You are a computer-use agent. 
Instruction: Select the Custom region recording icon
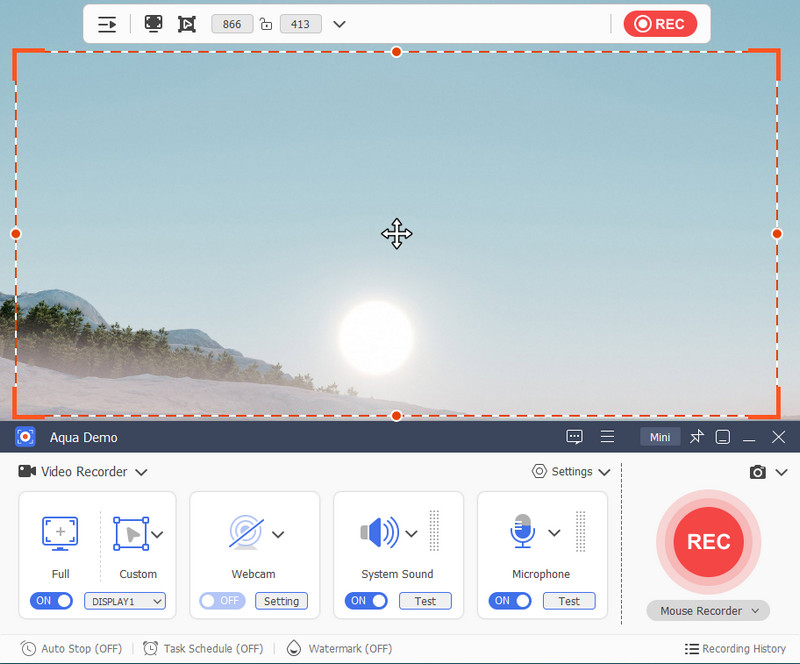click(x=131, y=533)
